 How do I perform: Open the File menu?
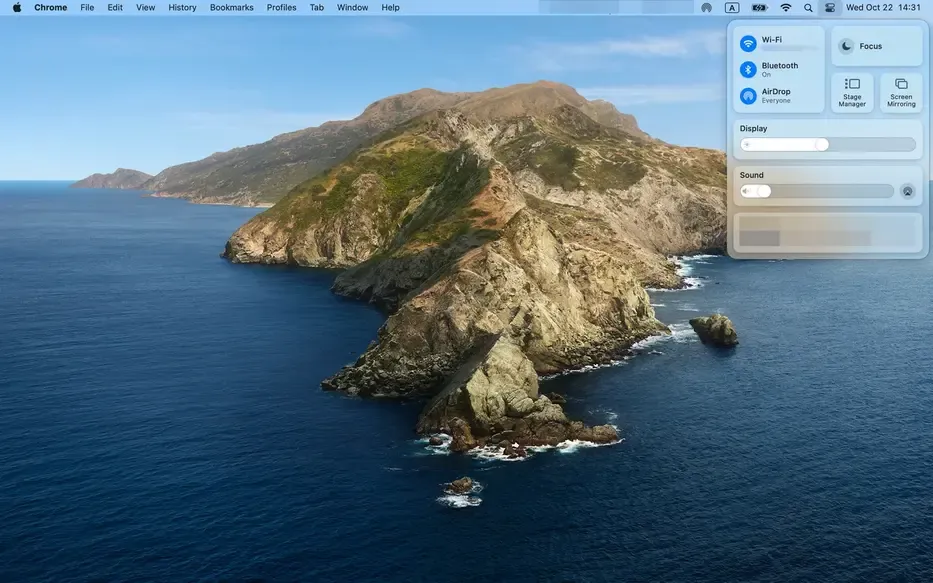[x=87, y=8]
